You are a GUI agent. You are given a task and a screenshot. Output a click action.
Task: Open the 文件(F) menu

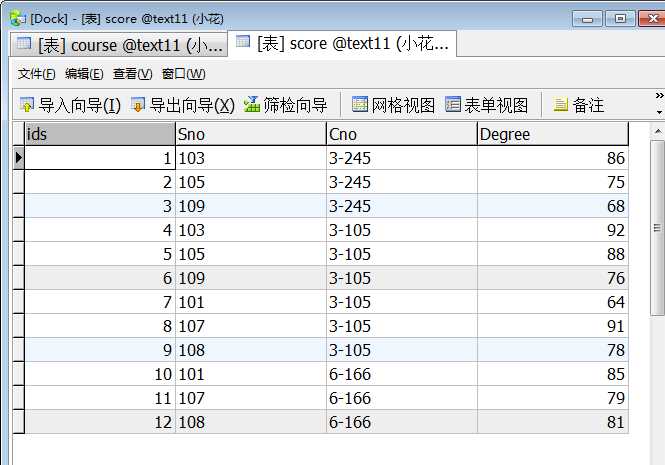36,74
